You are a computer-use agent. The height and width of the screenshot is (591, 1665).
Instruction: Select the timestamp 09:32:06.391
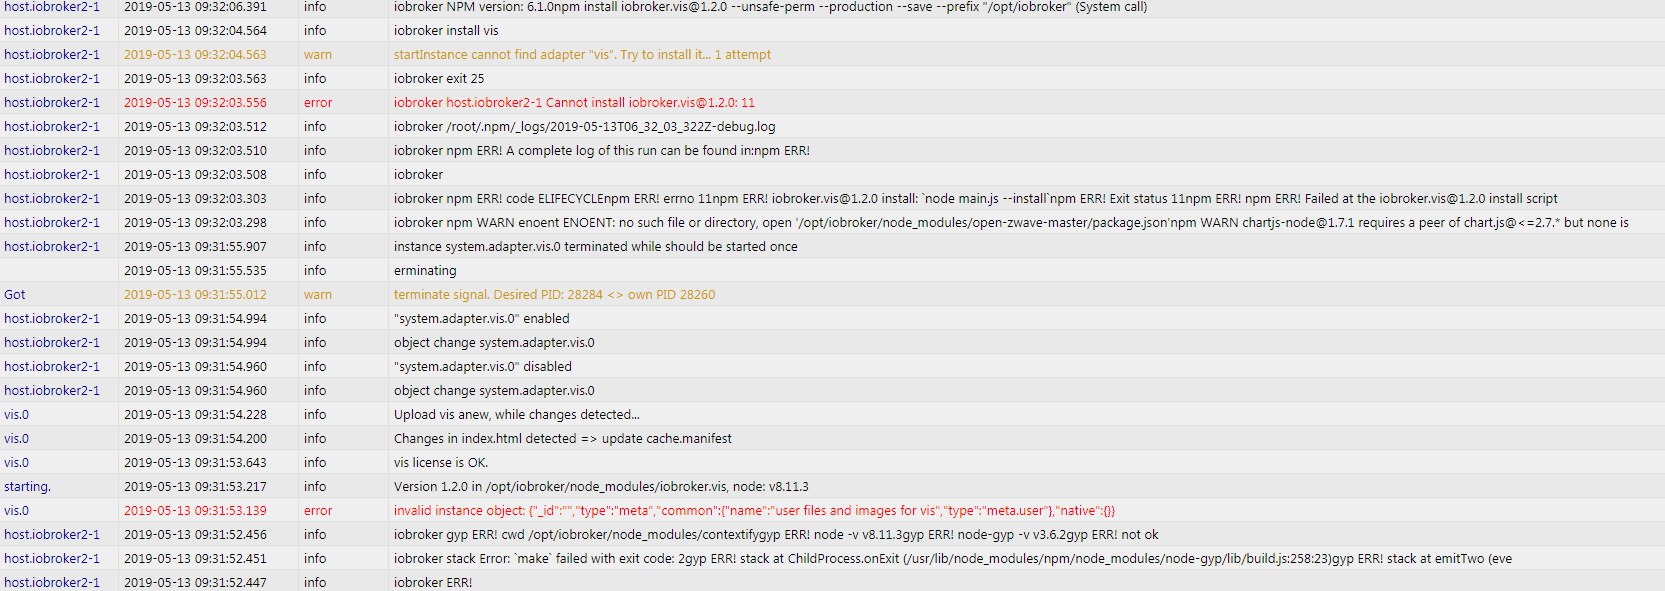click(195, 7)
